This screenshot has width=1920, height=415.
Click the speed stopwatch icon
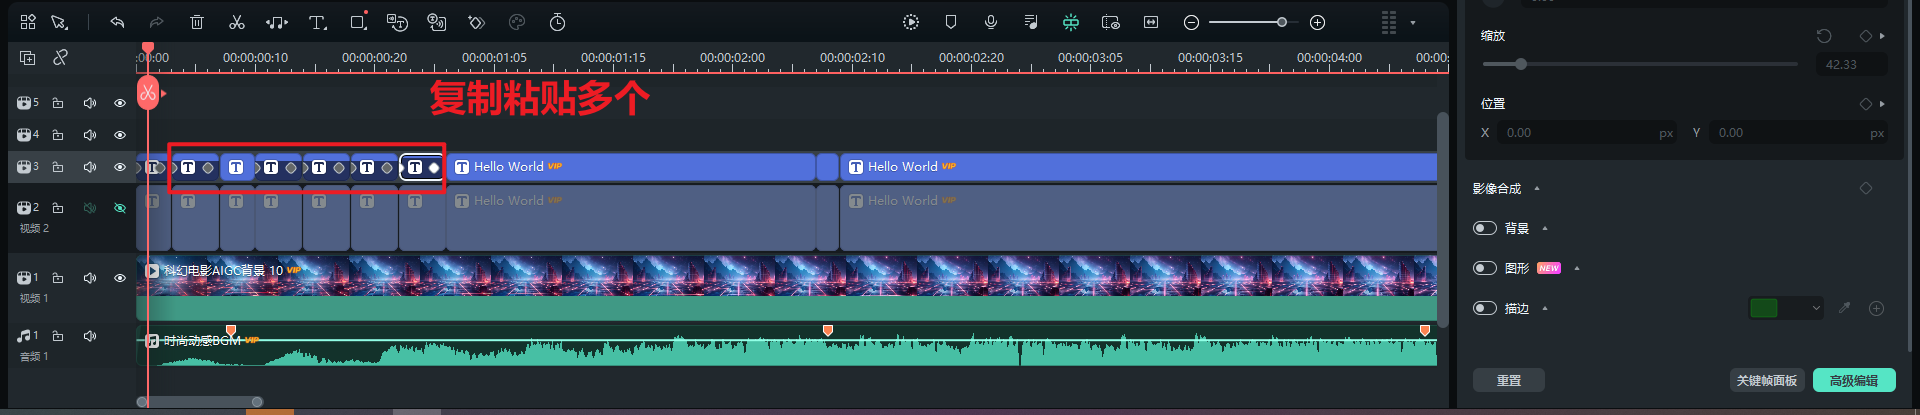pyautogui.click(x=557, y=22)
